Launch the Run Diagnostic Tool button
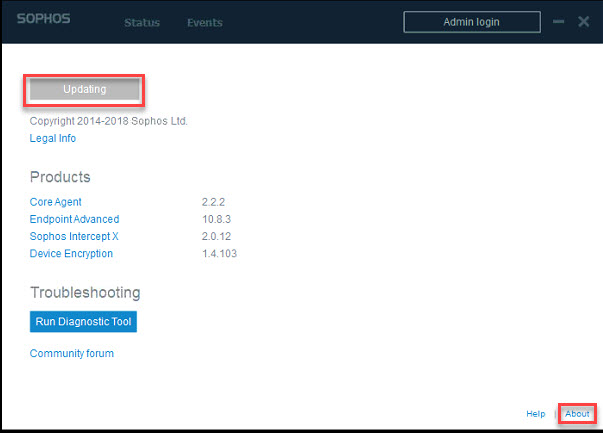The width and height of the screenshot is (603, 433). click(83, 322)
